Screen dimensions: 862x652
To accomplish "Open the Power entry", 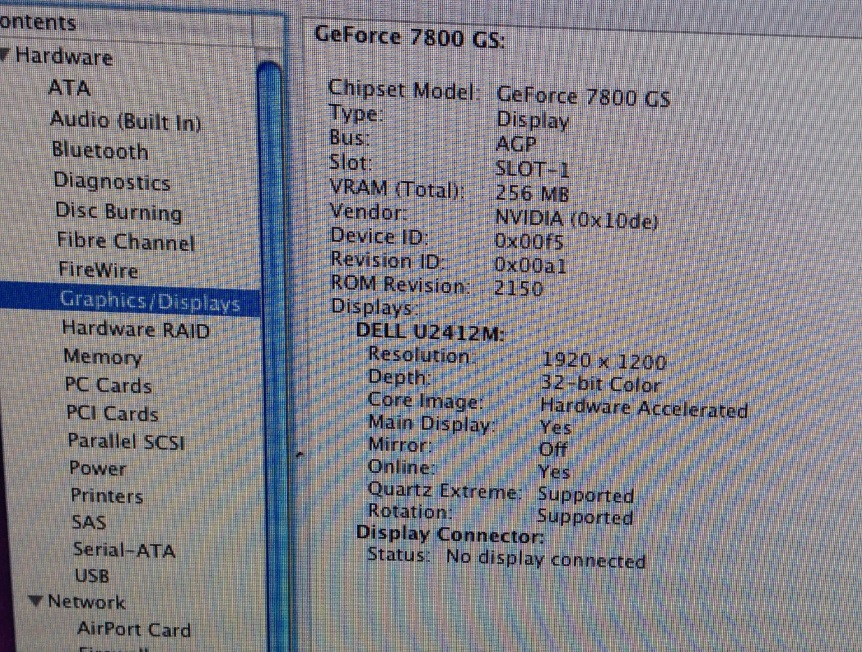I will [x=98, y=468].
